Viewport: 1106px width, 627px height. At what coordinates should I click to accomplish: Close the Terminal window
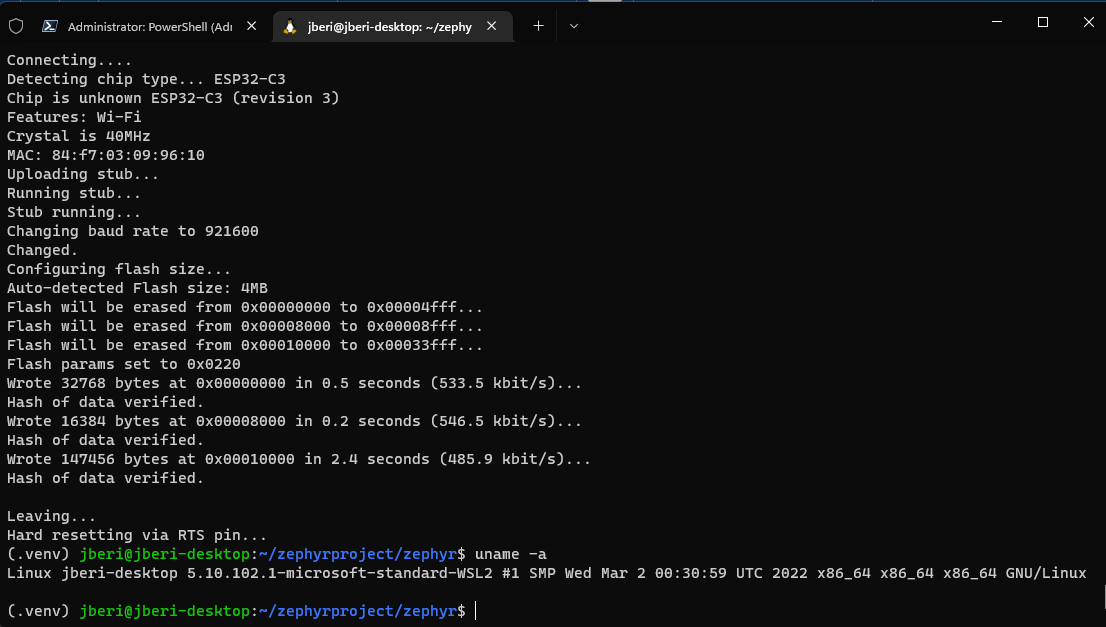1088,23
